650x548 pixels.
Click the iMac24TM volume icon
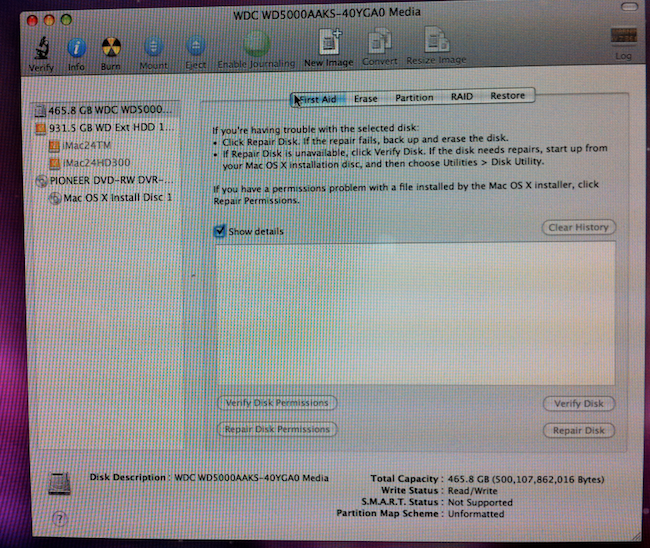click(x=54, y=146)
